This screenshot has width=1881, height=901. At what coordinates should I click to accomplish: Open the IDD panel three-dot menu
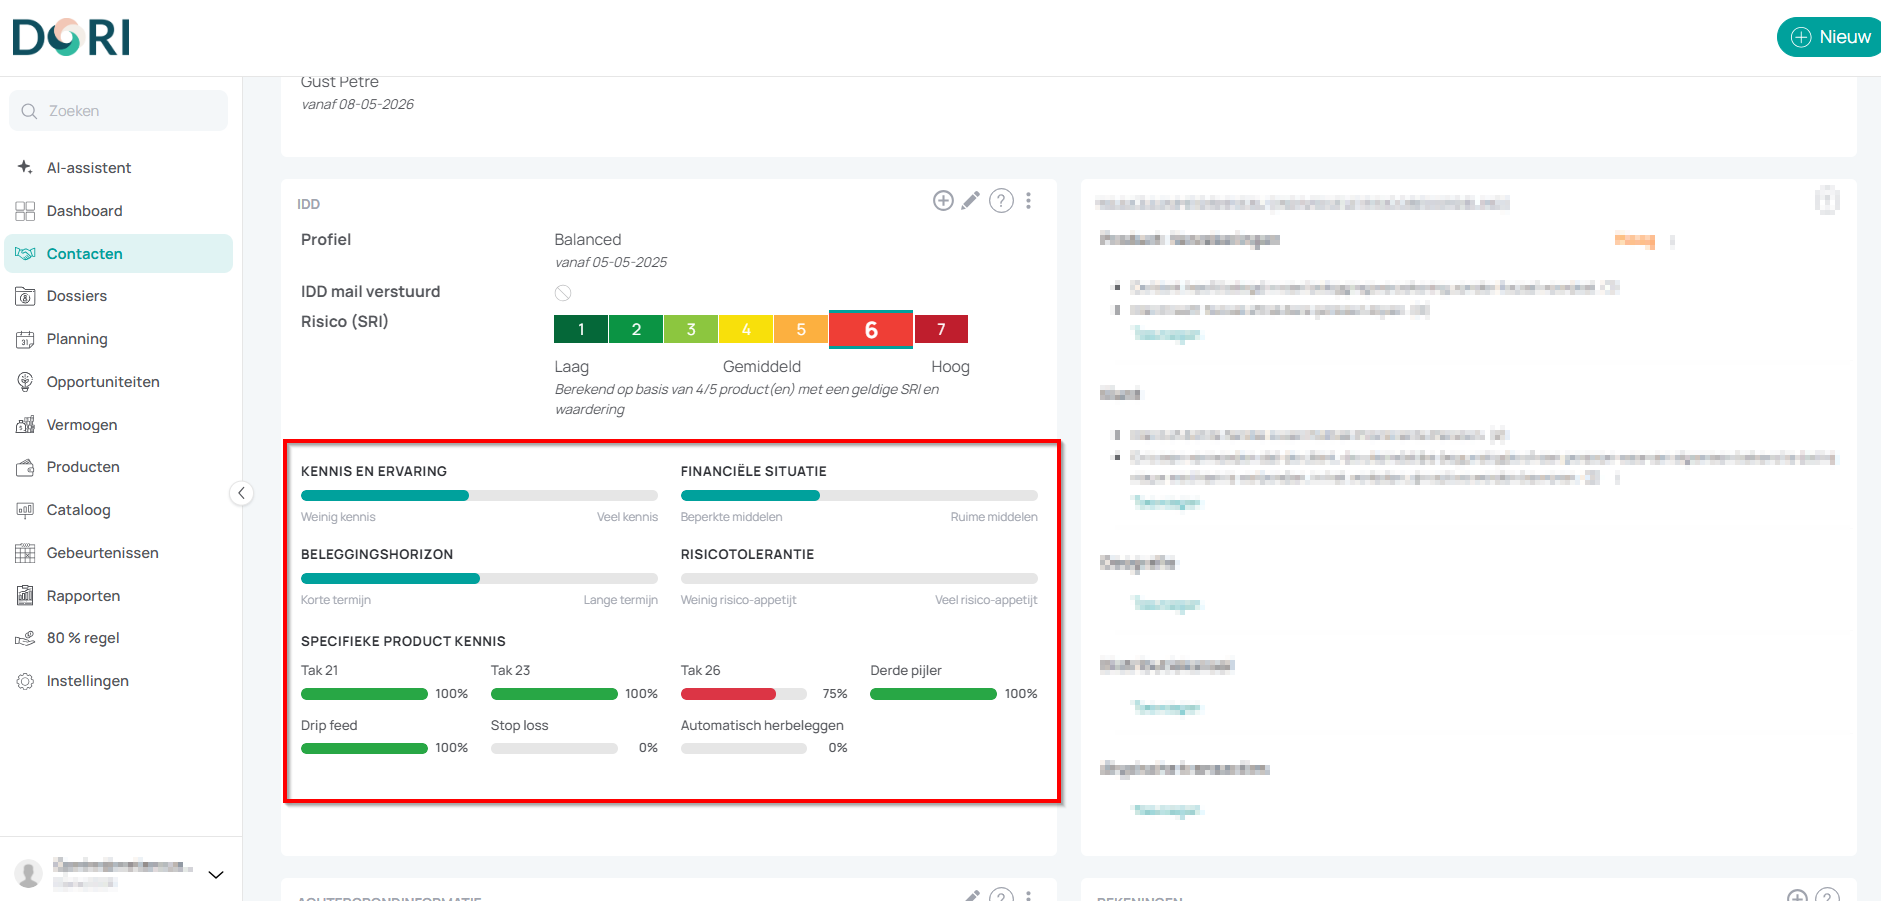click(x=1028, y=201)
